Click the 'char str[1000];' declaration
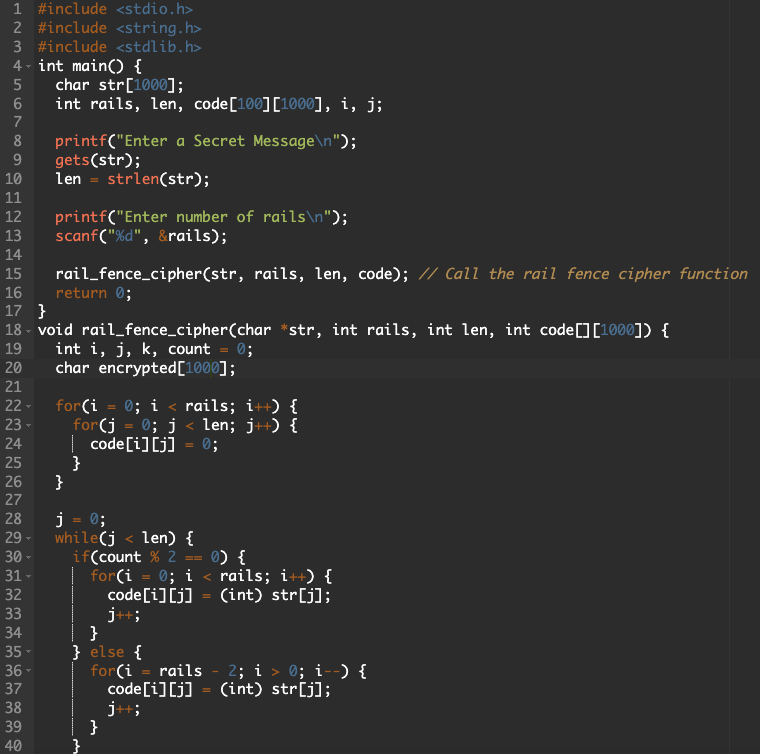This screenshot has height=754, width=760. pyautogui.click(x=119, y=85)
